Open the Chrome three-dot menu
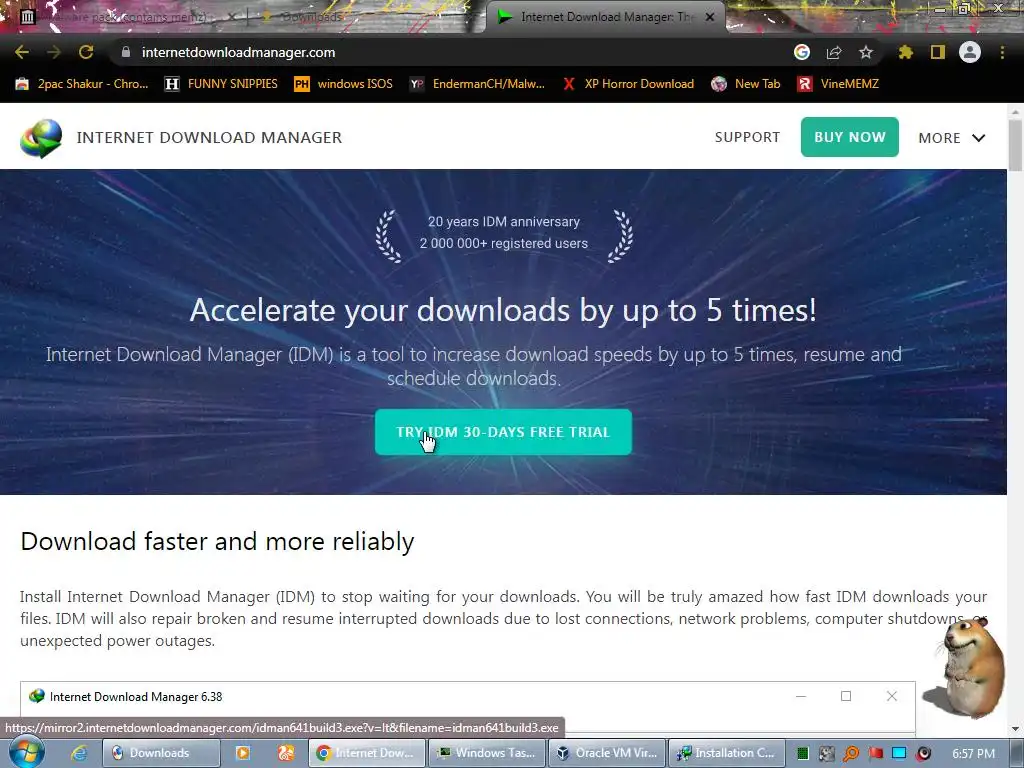Screen dimensions: 1024x768 1002,52
